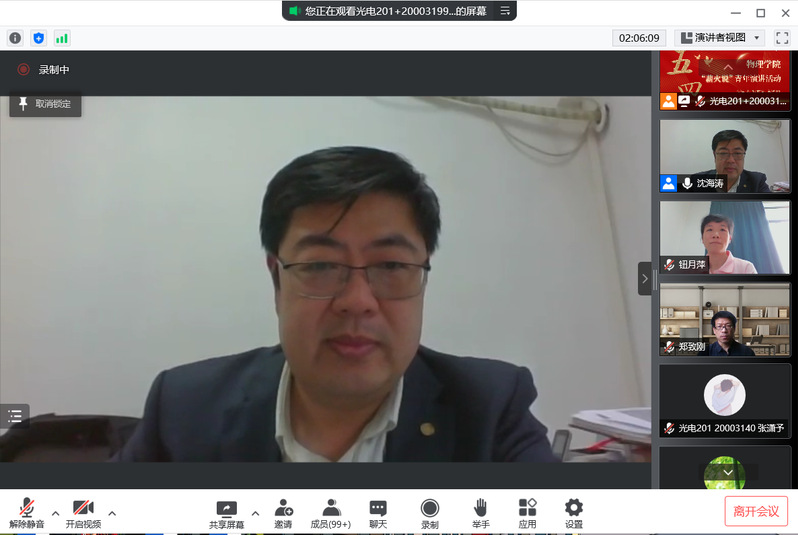Open menu on the screen-sharing banner
This screenshot has width=798, height=535.
pos(505,10)
